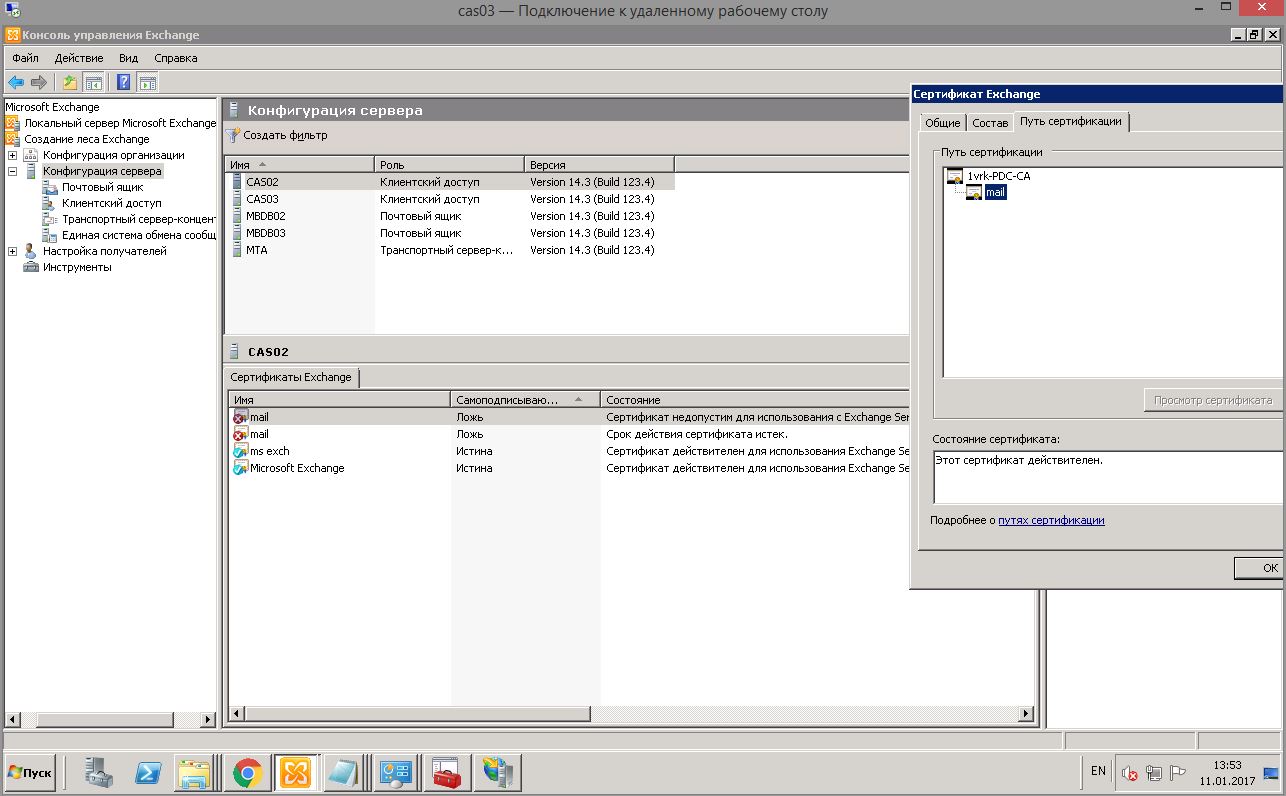
Task: Click the OK button in certificate dialog
Action: [1264, 568]
